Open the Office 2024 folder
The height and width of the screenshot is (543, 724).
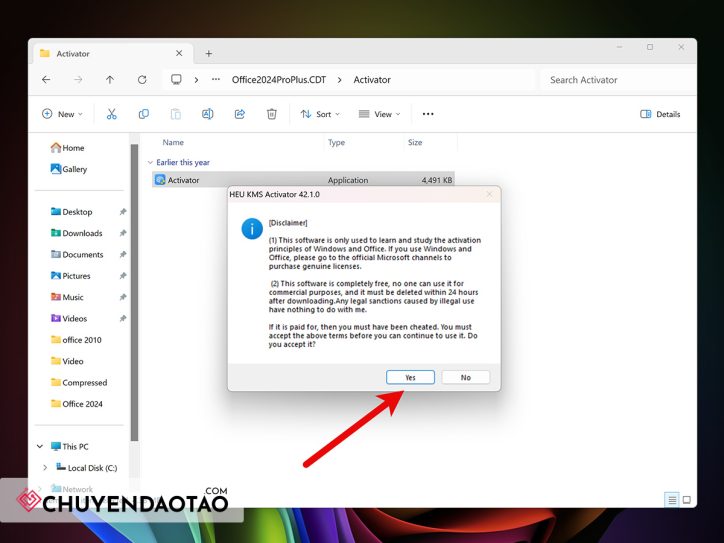coord(77,404)
